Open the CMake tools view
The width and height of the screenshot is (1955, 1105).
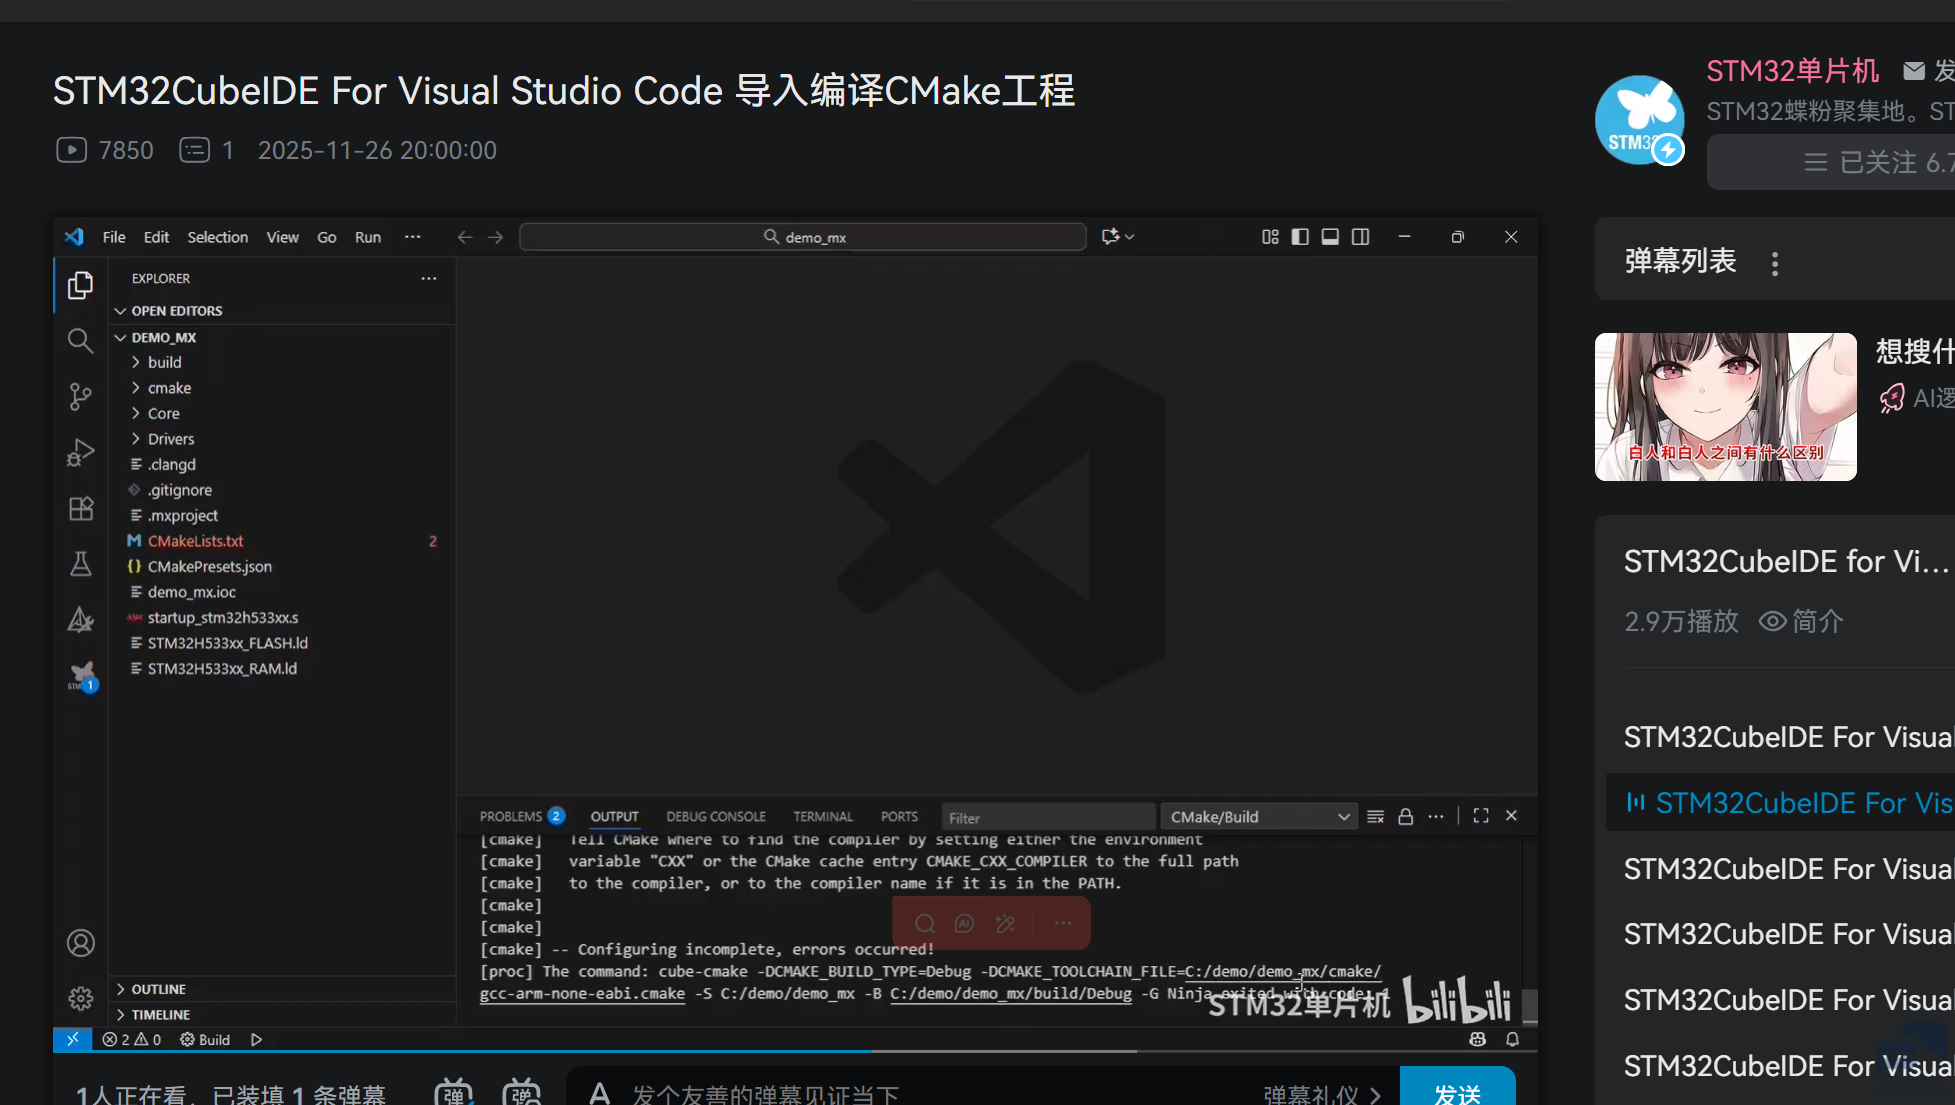(81, 620)
